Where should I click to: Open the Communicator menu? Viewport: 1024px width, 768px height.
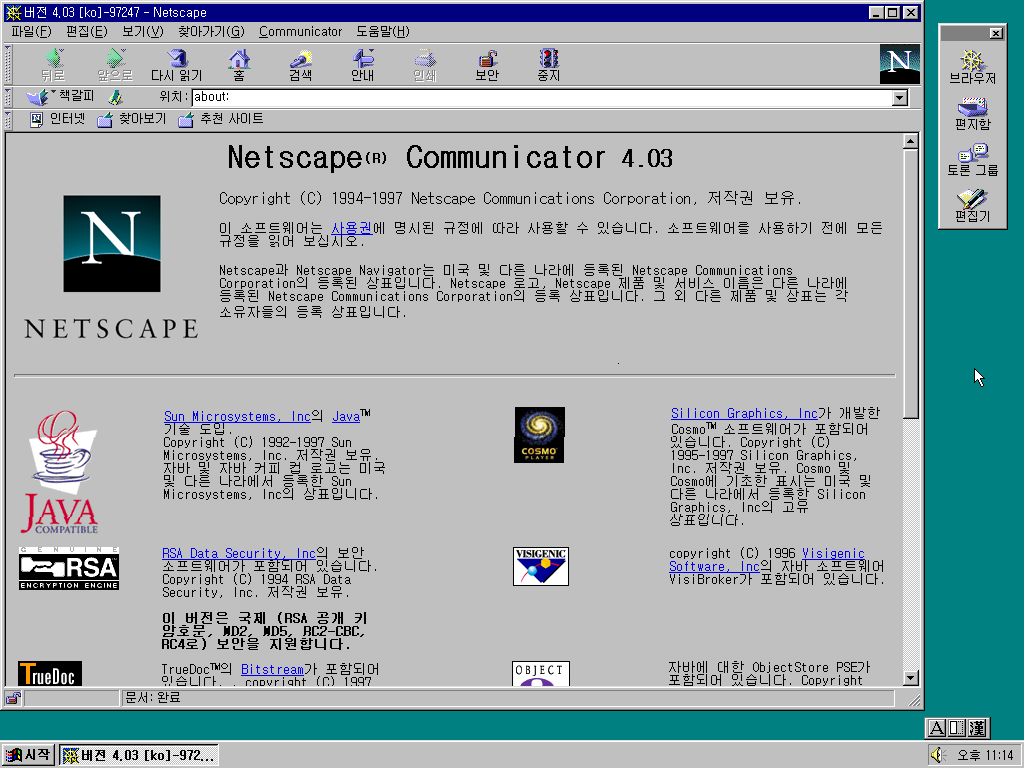[300, 31]
